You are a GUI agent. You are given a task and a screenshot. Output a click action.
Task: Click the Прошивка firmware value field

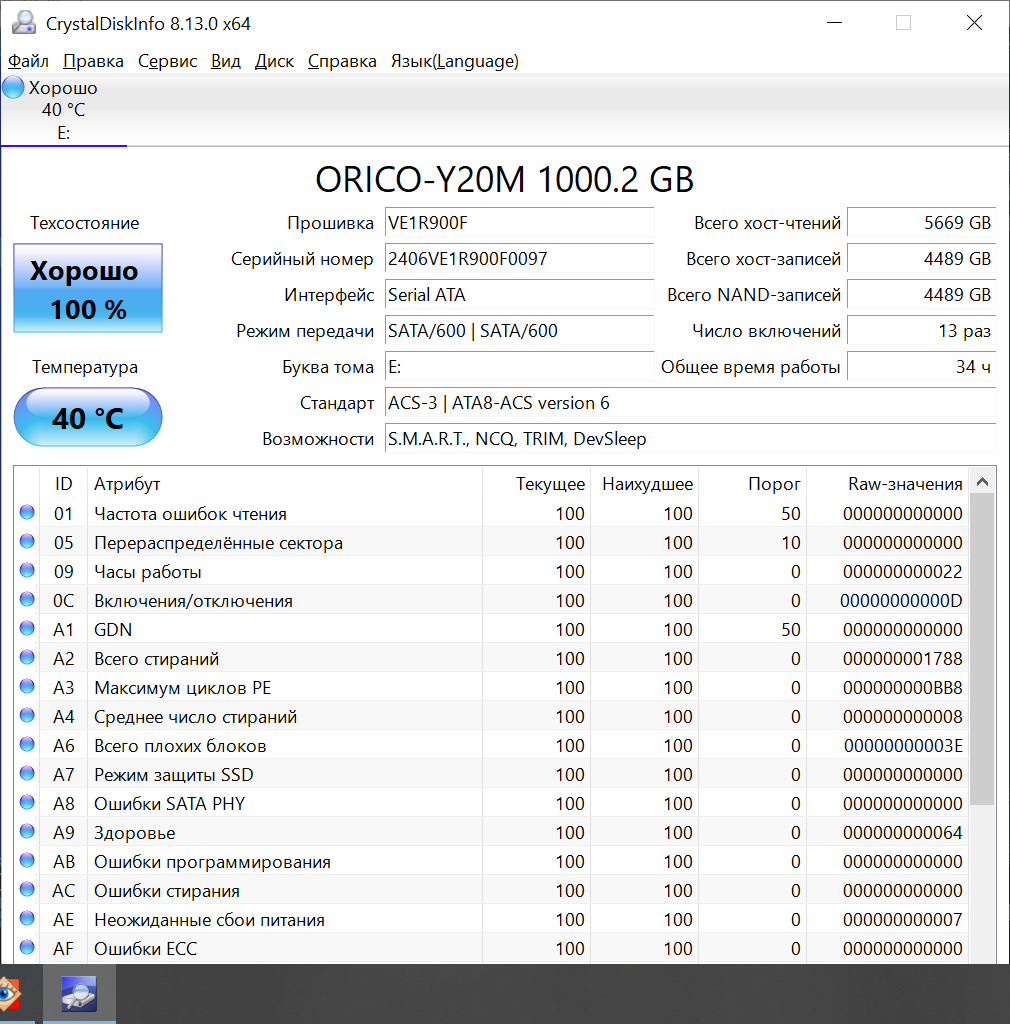(518, 223)
